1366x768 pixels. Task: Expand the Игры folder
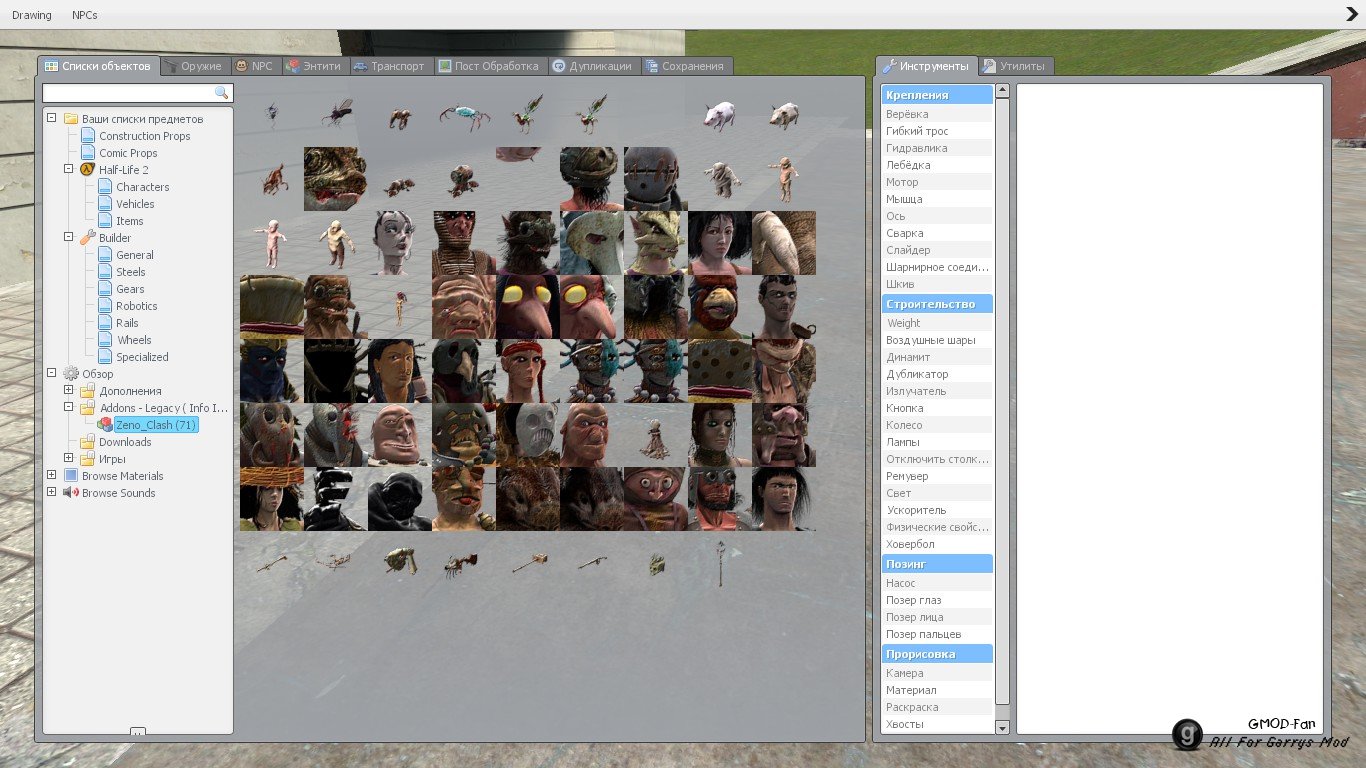68,458
